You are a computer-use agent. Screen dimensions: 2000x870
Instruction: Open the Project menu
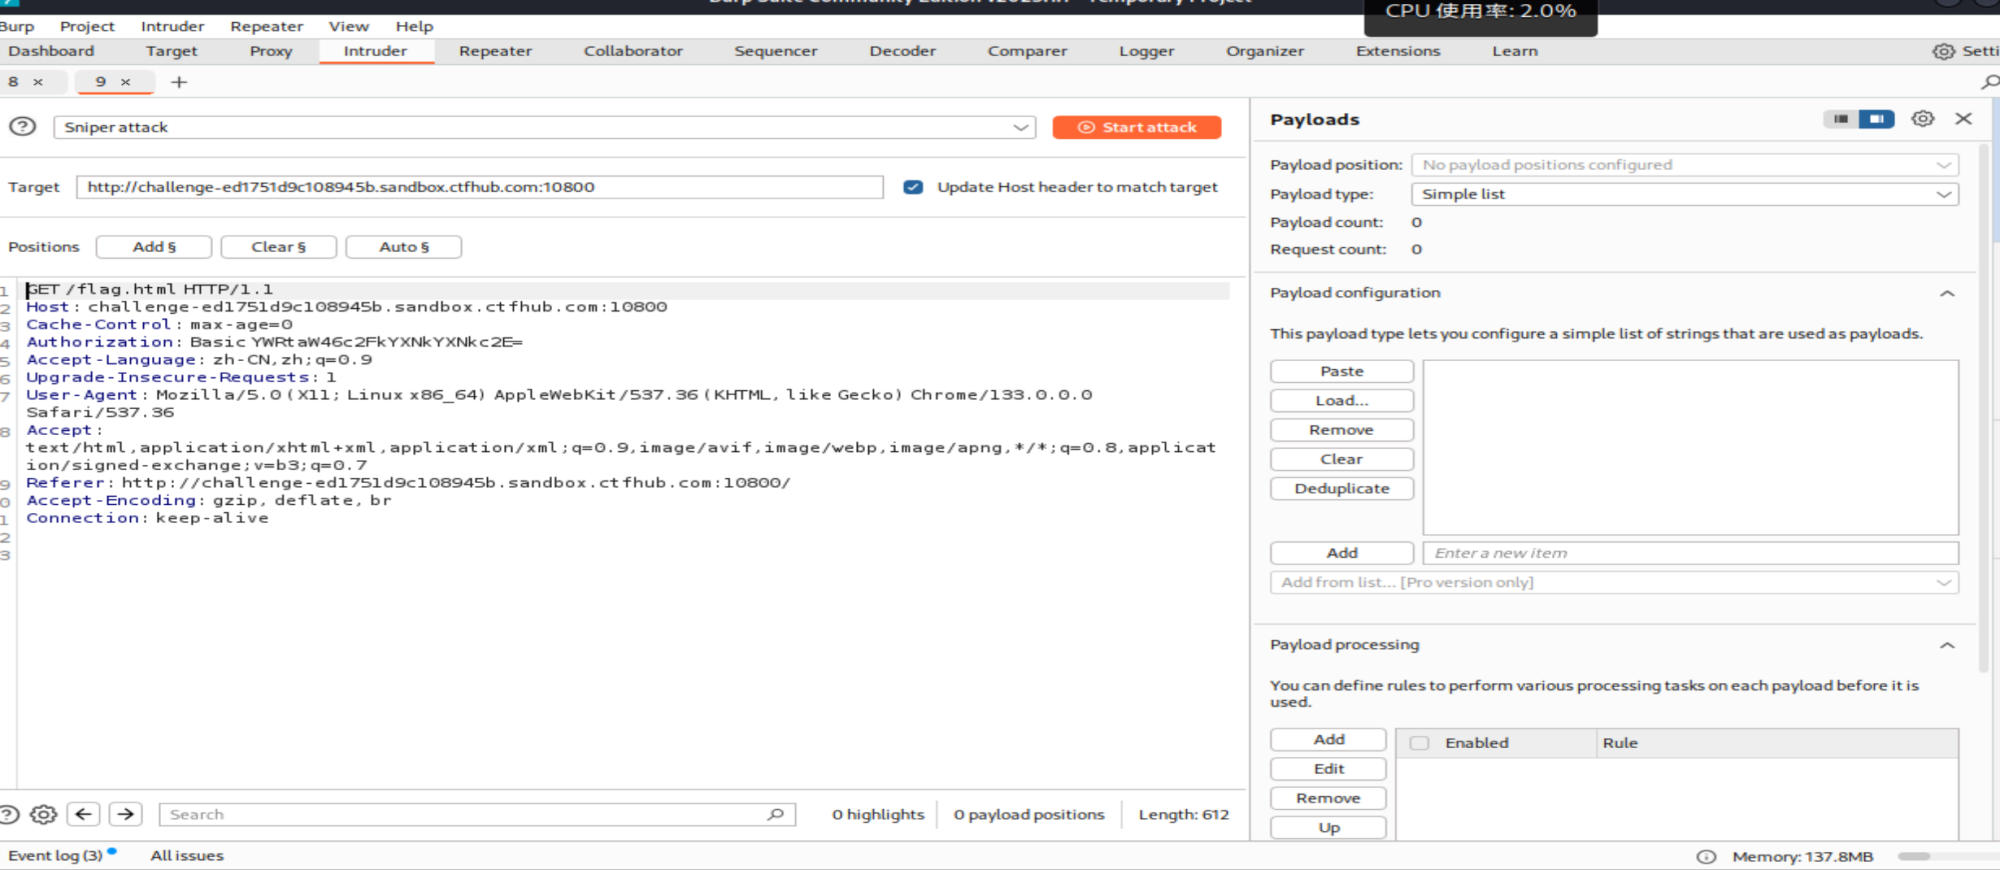(87, 26)
